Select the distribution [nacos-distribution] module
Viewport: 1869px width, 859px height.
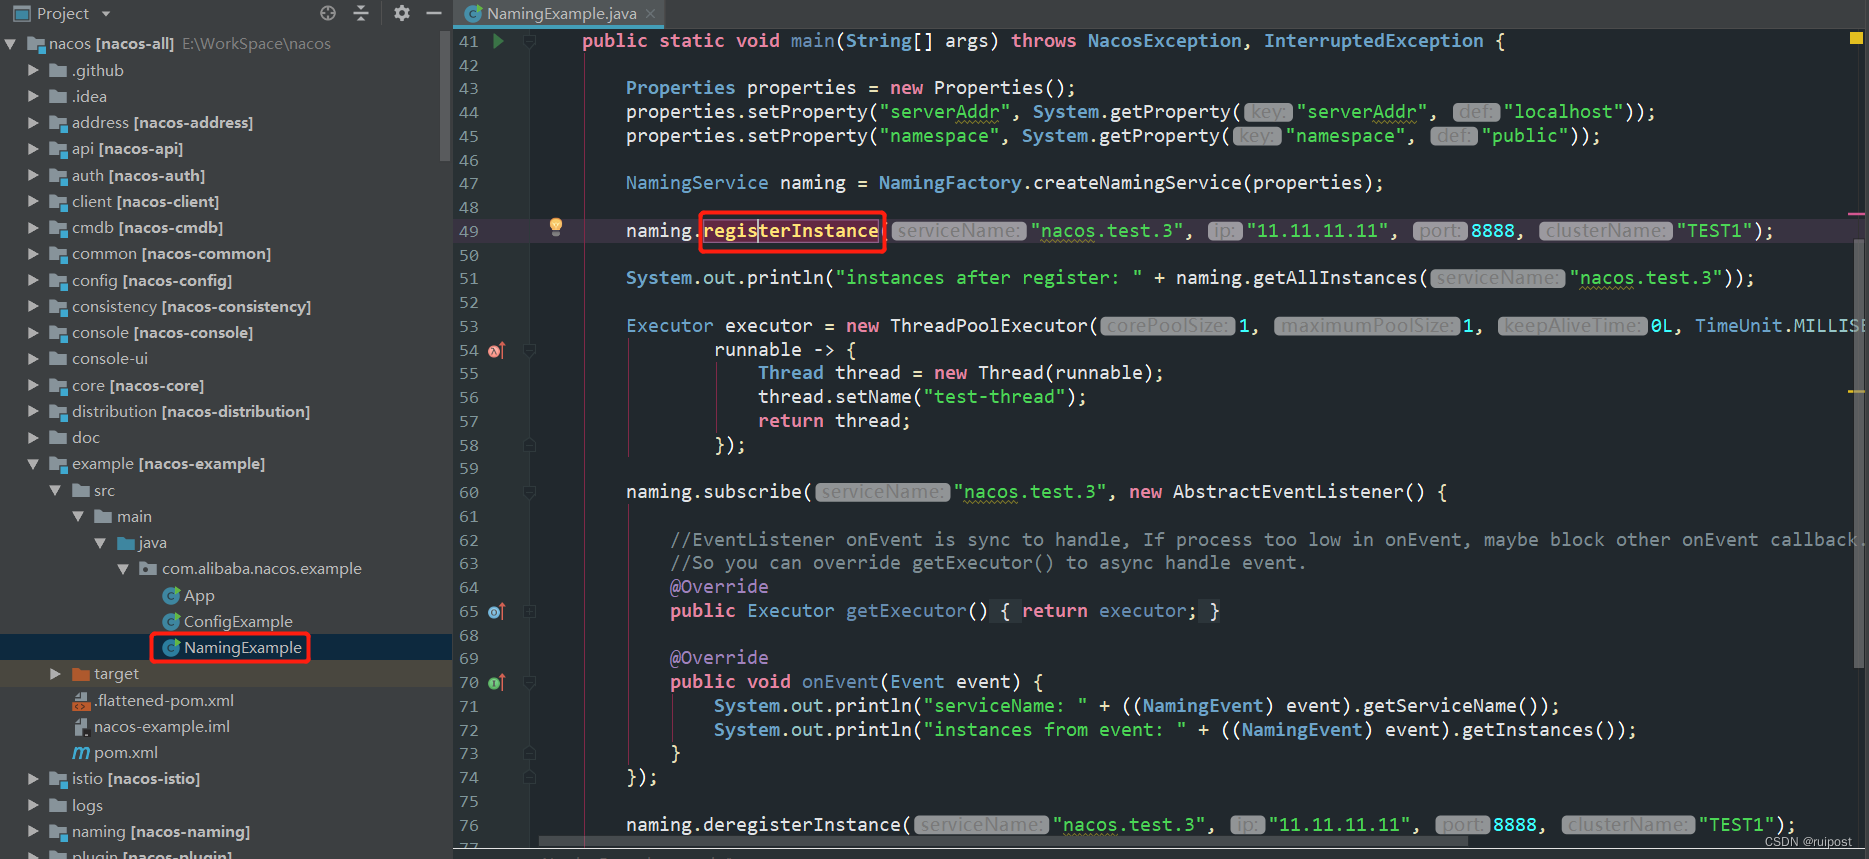click(191, 411)
